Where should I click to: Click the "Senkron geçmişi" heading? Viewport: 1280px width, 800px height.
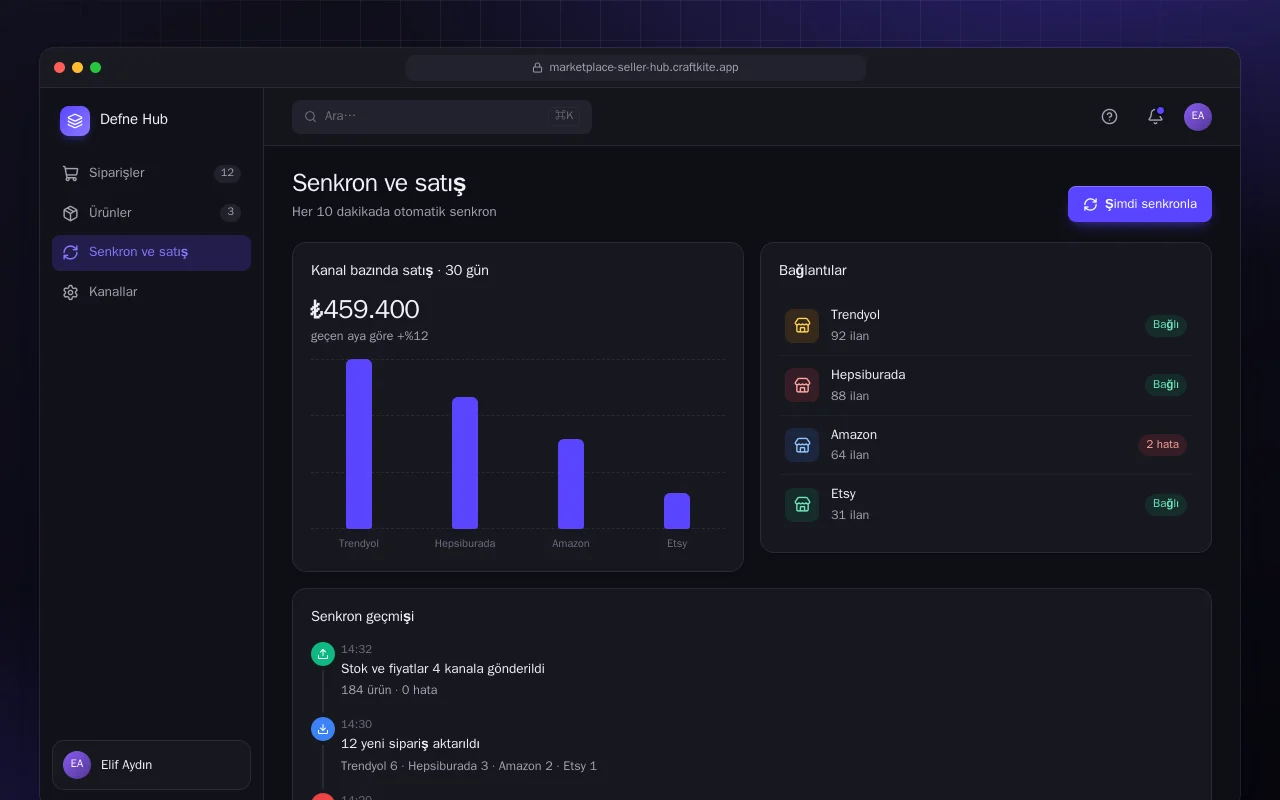362,617
